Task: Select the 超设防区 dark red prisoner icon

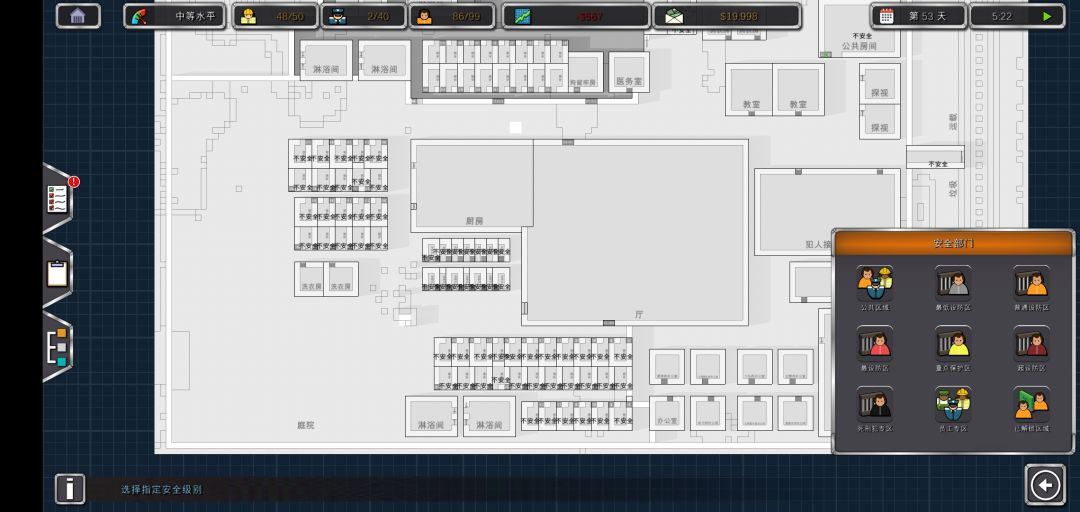Action: (1031, 343)
